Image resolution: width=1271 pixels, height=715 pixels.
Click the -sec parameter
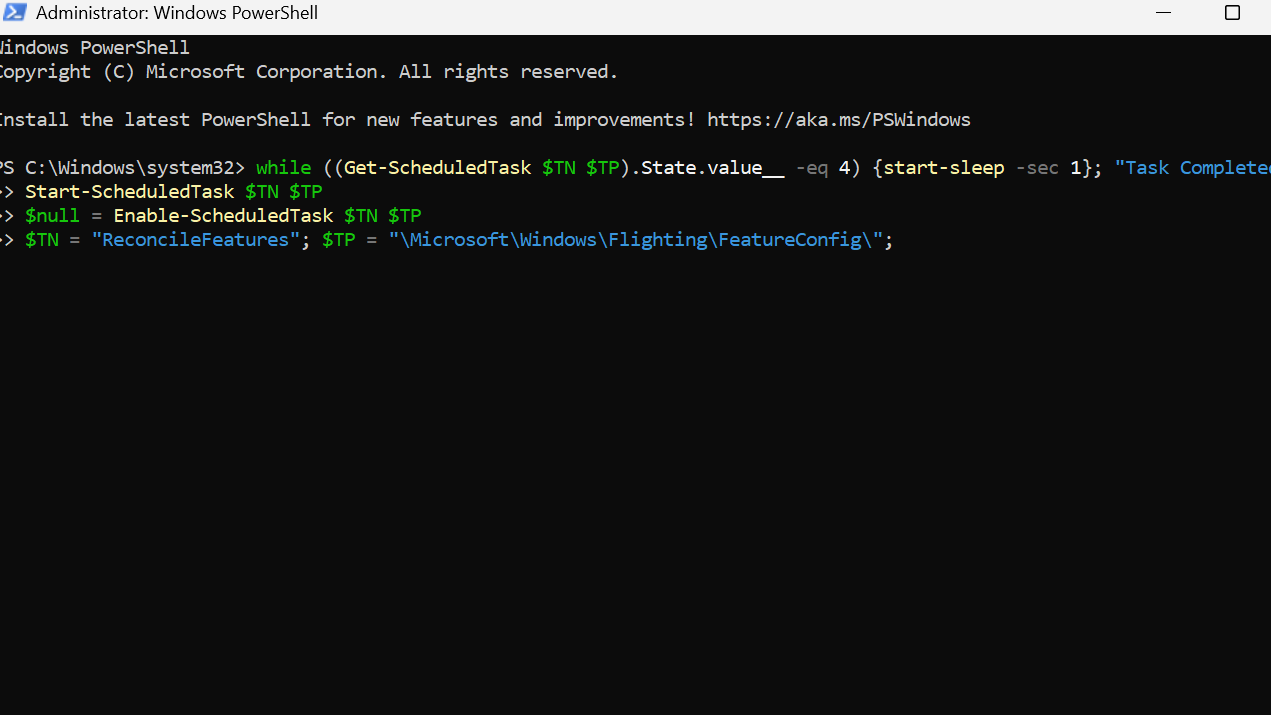(x=1037, y=168)
